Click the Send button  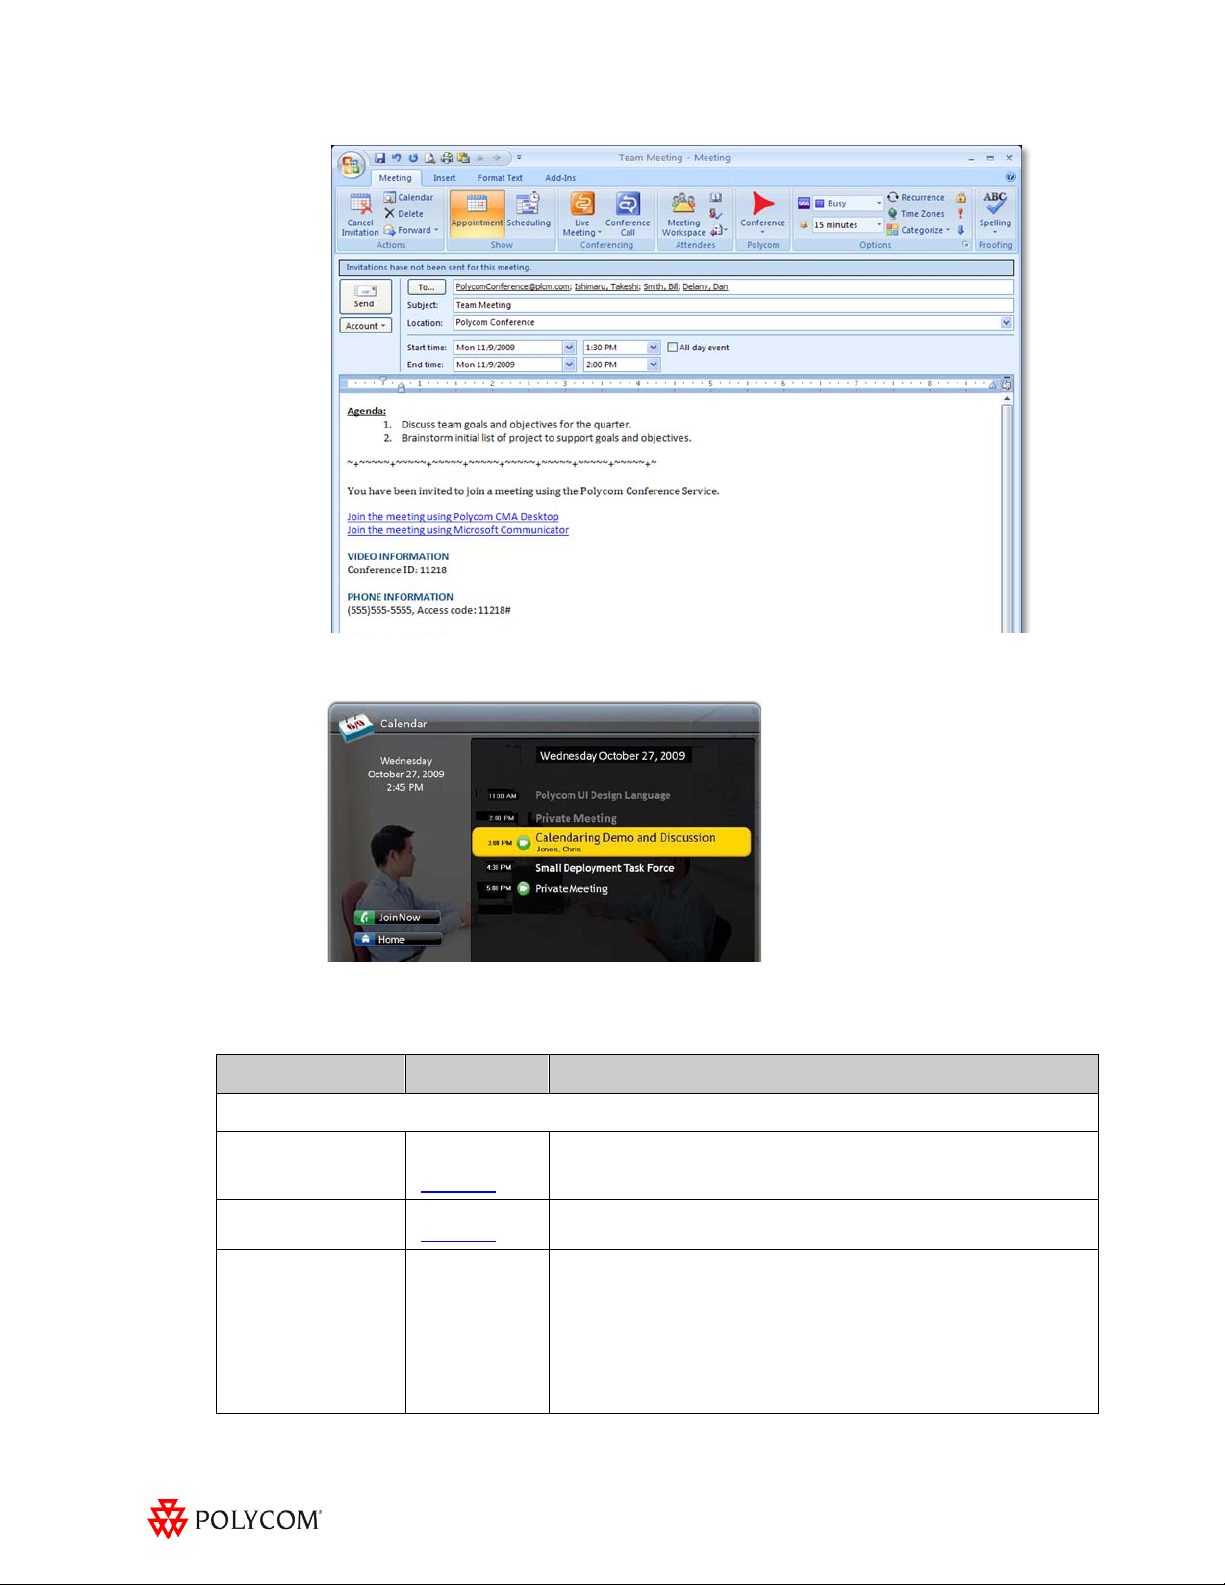coord(365,296)
